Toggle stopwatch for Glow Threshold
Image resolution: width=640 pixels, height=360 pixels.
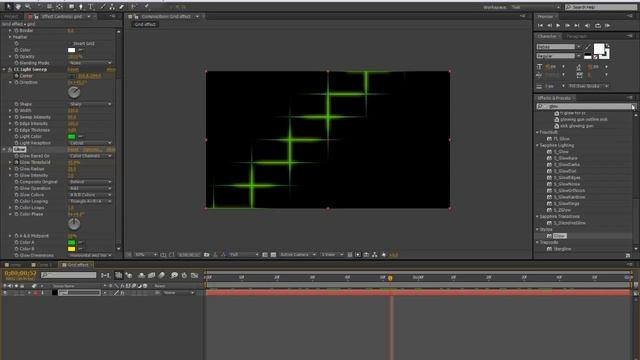click(x=16, y=162)
